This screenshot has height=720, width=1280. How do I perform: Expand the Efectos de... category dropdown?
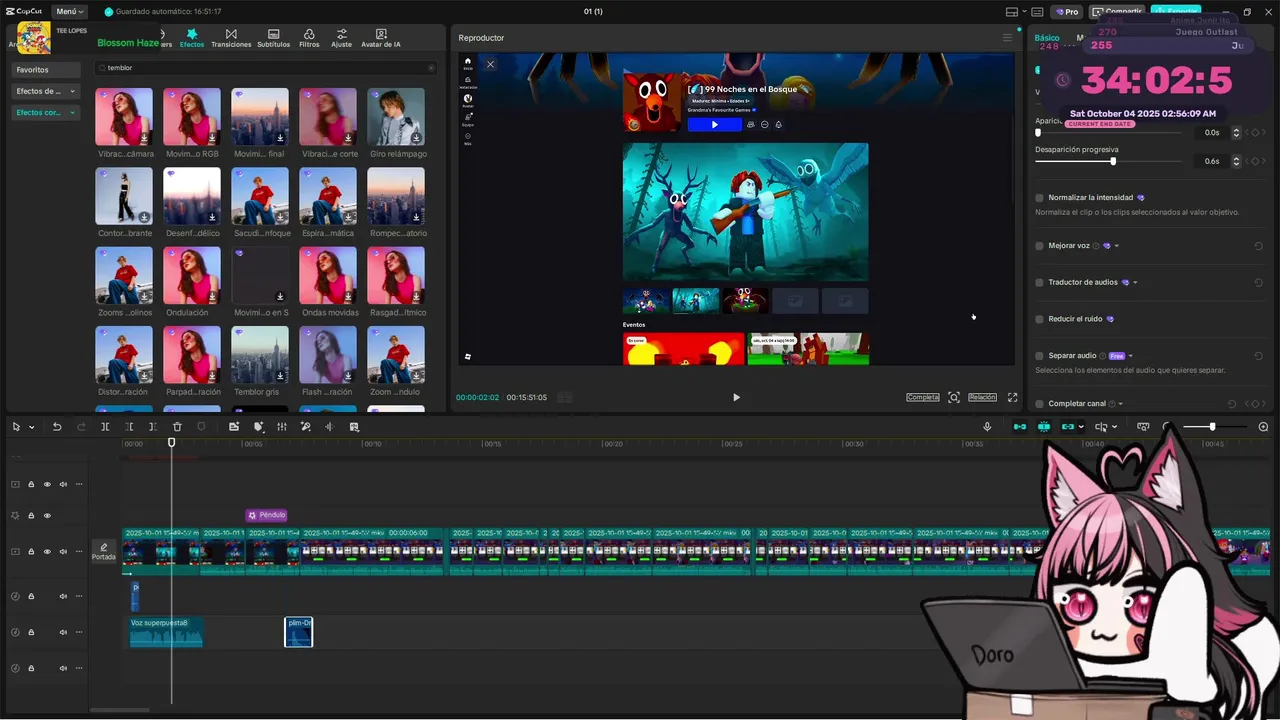coord(72,91)
